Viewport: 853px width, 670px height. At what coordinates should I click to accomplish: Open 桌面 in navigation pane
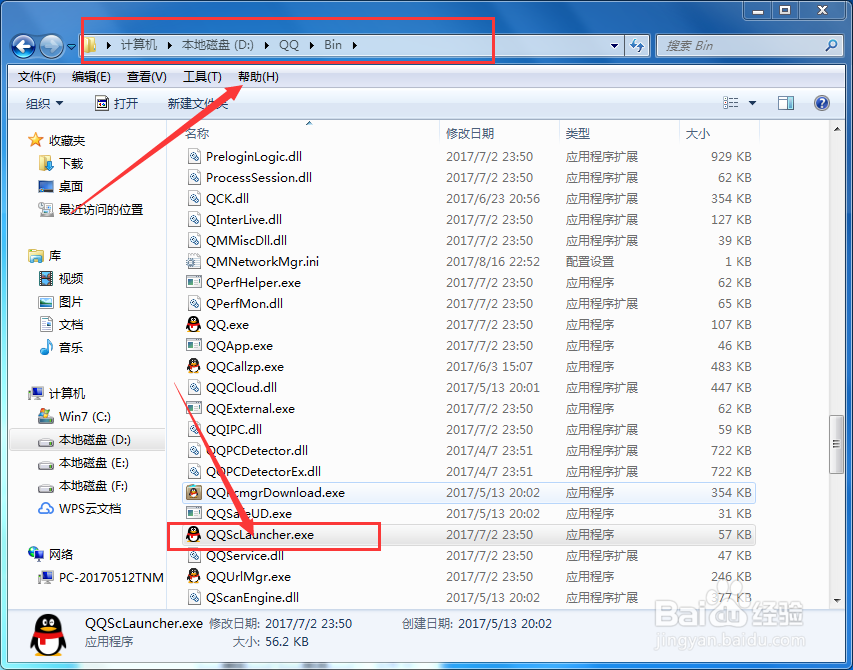tap(71, 186)
